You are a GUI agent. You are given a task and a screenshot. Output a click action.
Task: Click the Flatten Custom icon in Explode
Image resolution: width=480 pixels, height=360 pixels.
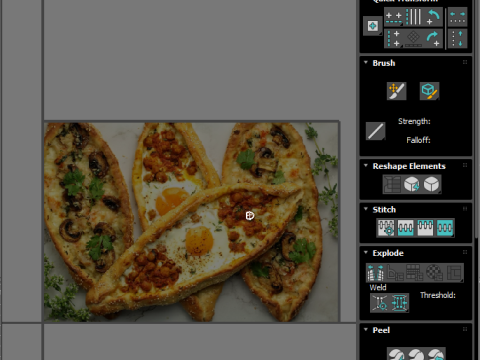[x=454, y=273]
